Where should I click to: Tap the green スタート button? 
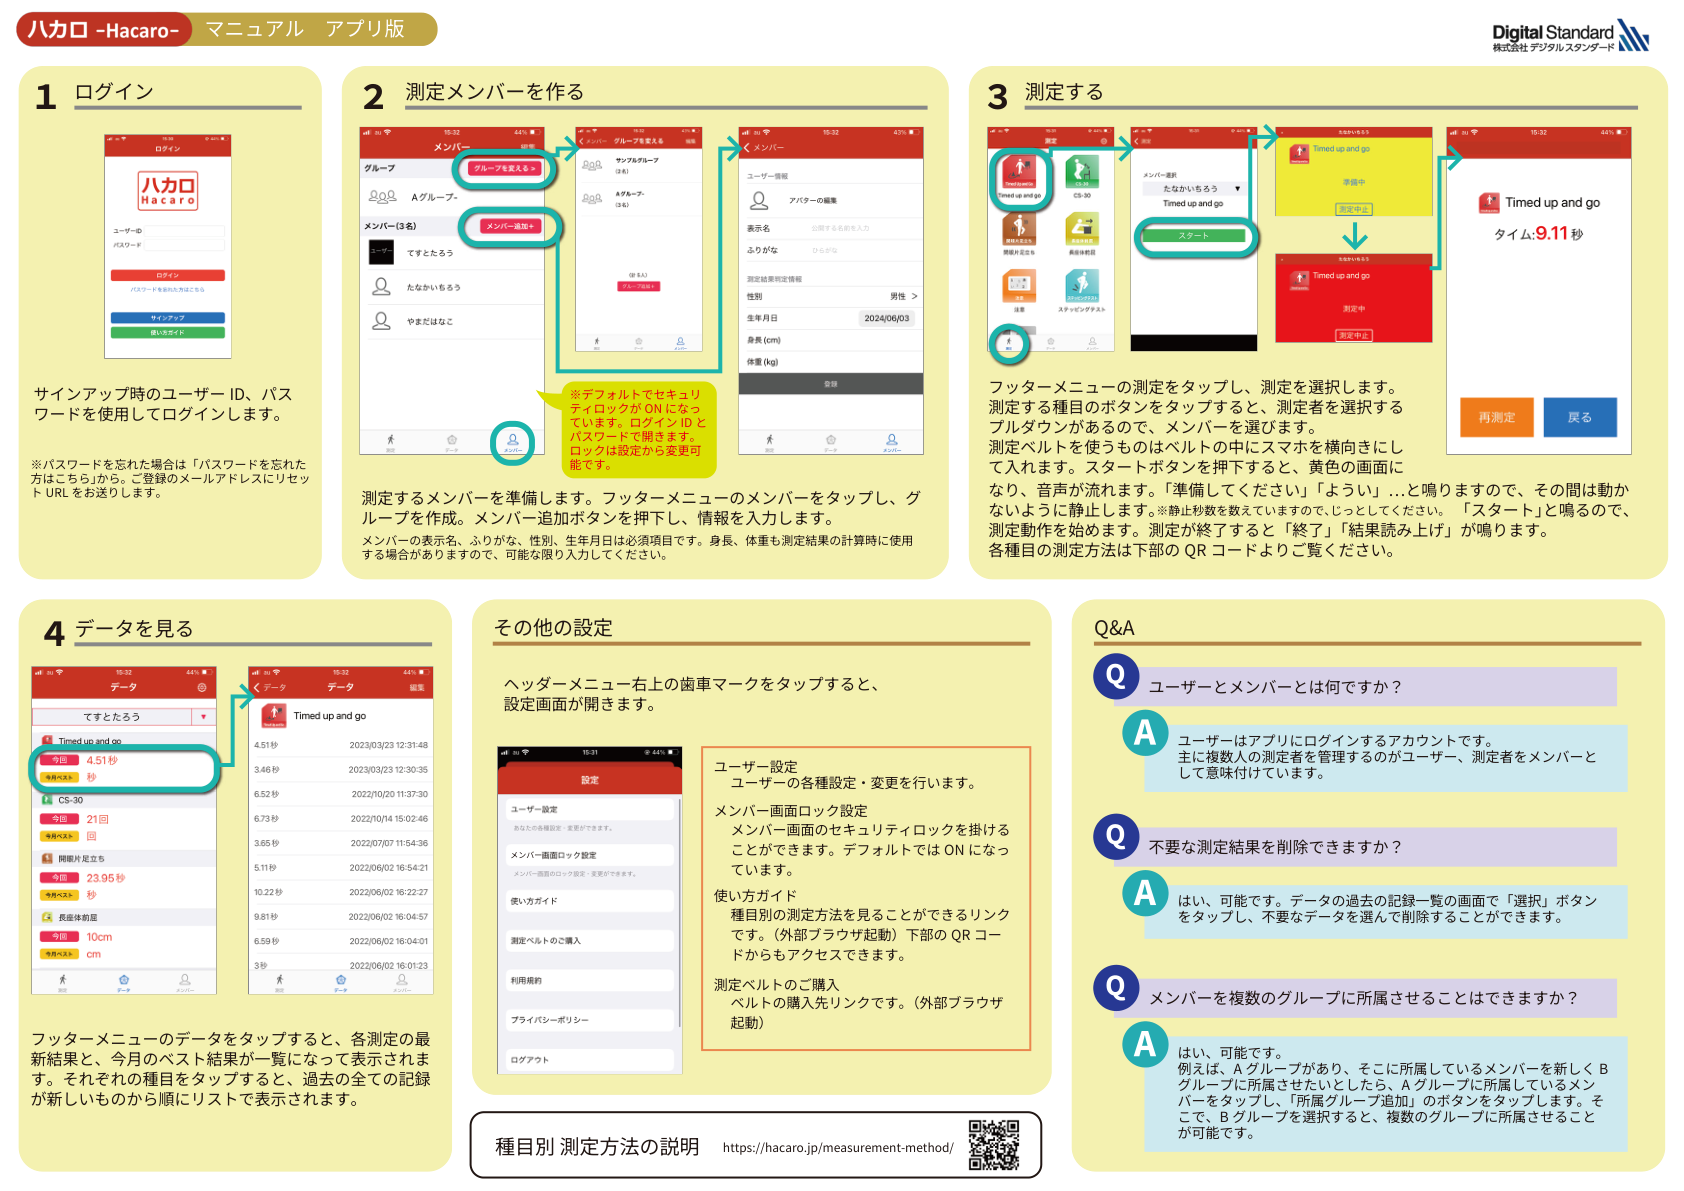click(x=1194, y=236)
